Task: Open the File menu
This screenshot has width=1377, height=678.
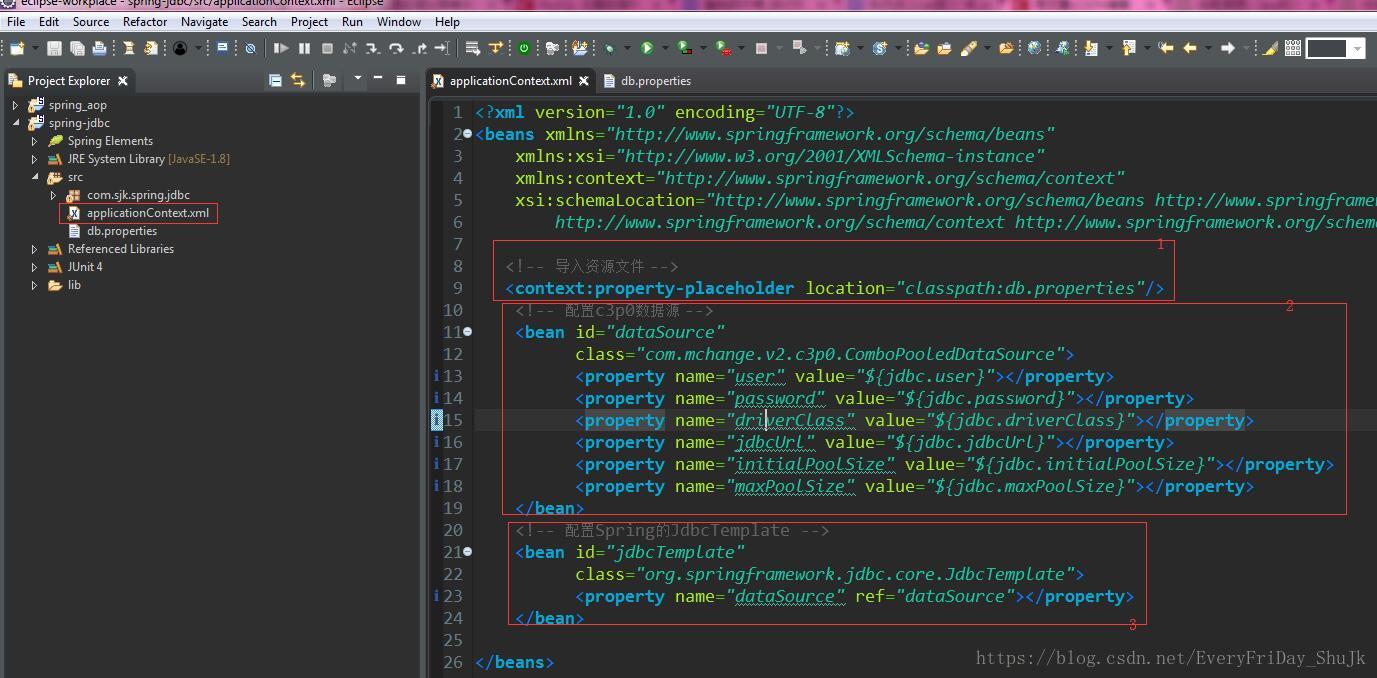Action: [16, 21]
